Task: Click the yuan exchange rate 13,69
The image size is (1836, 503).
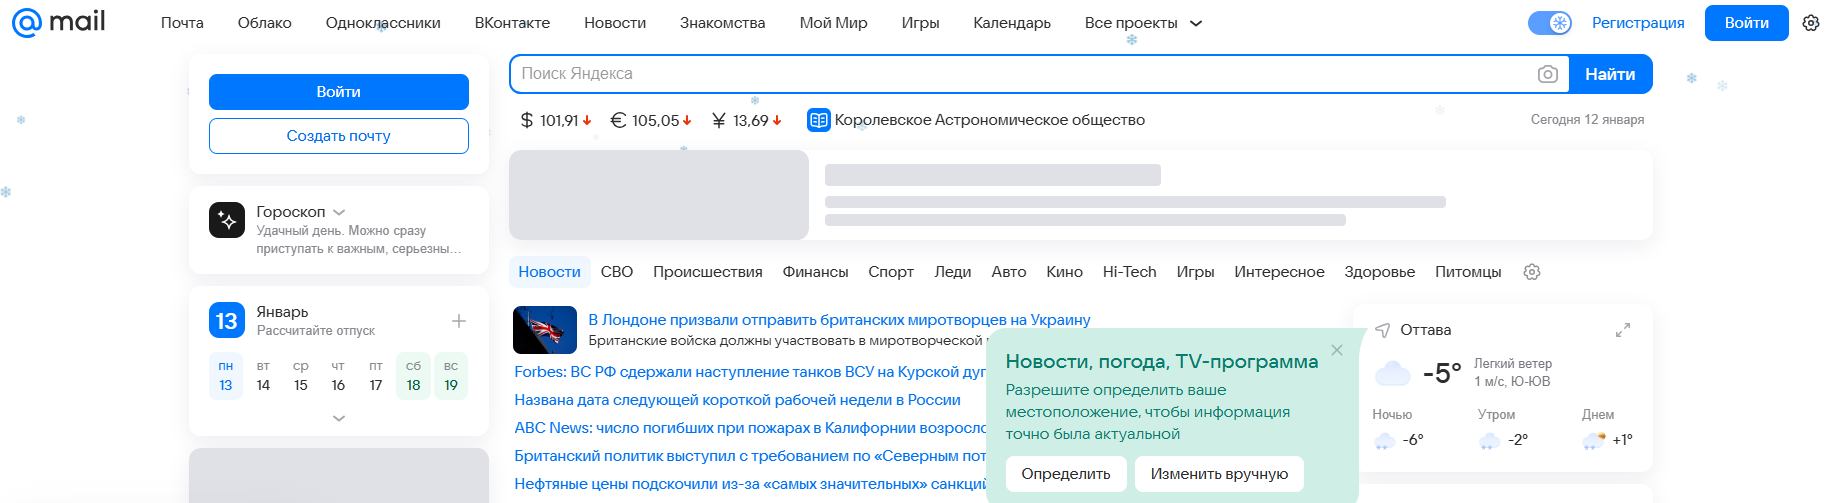Action: click(746, 120)
